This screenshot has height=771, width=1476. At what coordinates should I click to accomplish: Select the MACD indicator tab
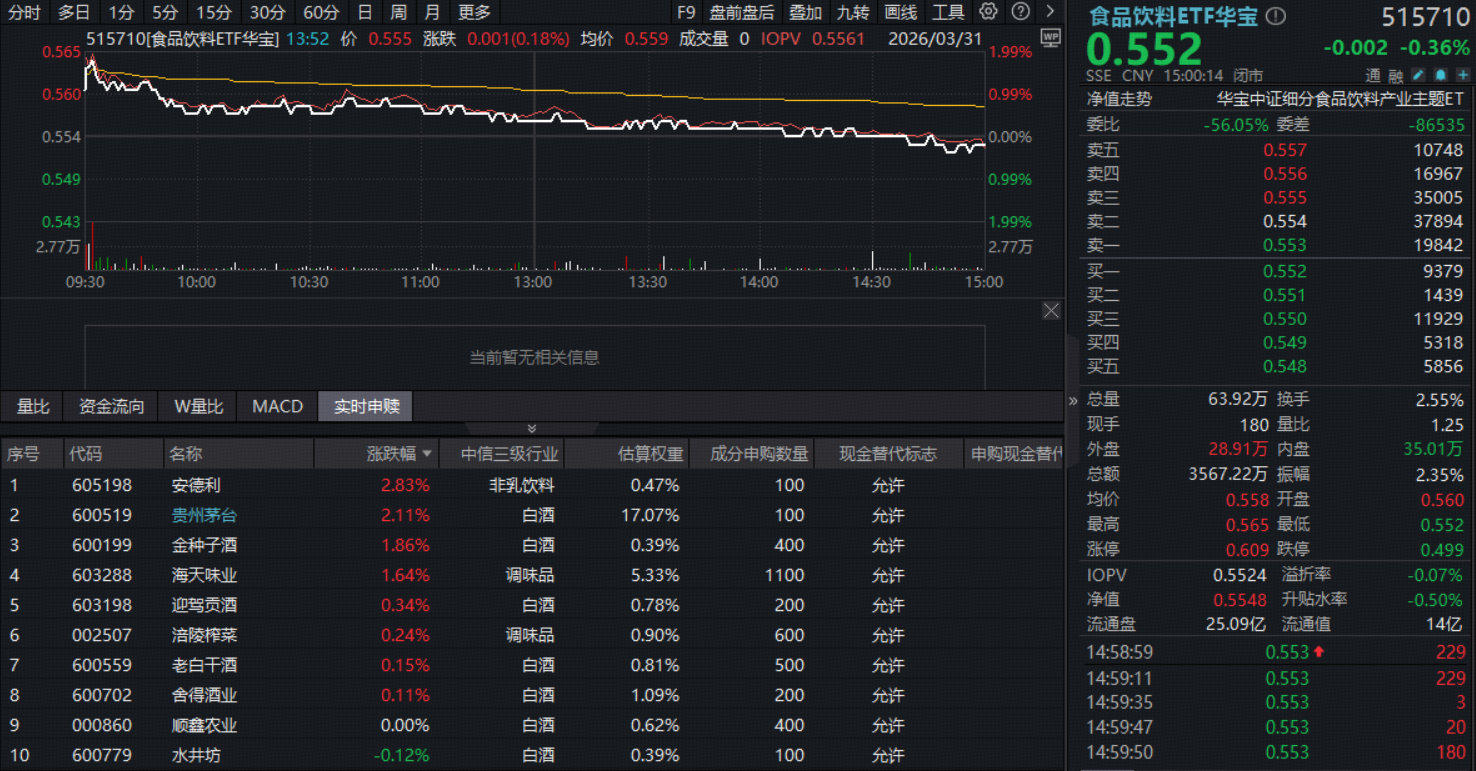coord(277,406)
